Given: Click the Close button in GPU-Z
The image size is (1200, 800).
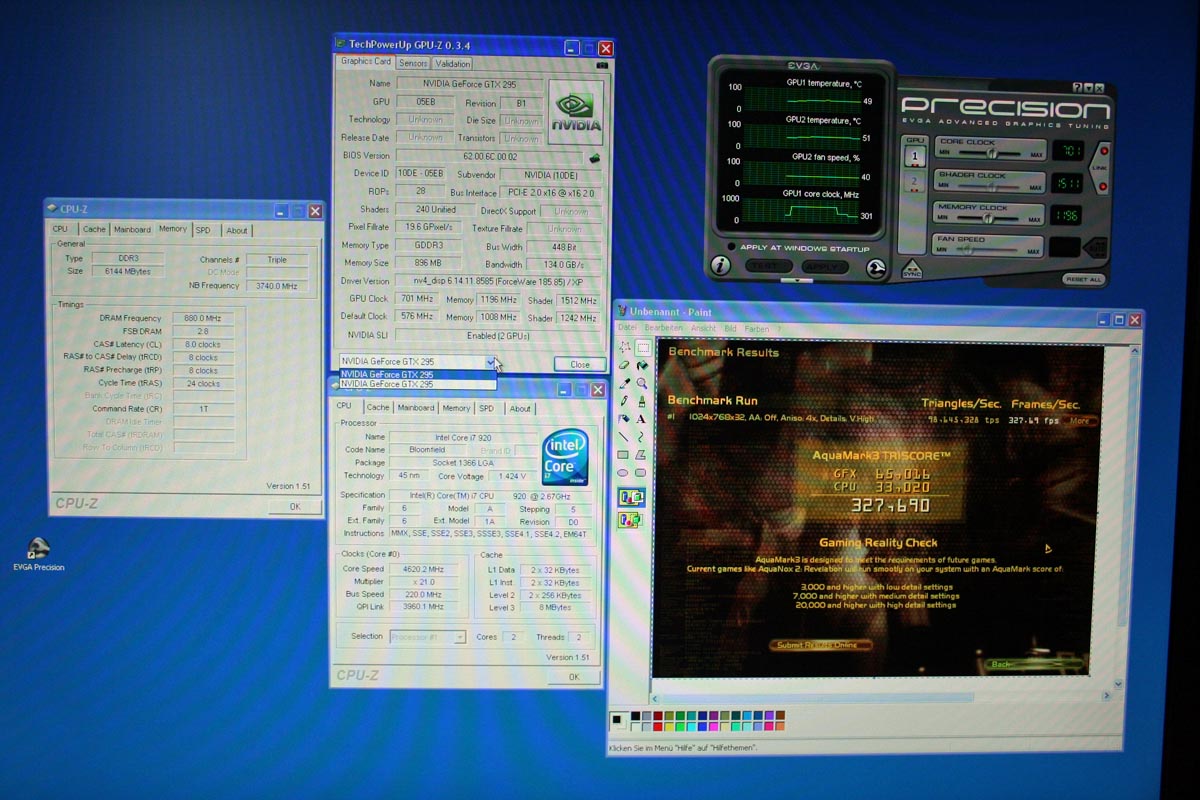Looking at the screenshot, I should click(x=580, y=364).
